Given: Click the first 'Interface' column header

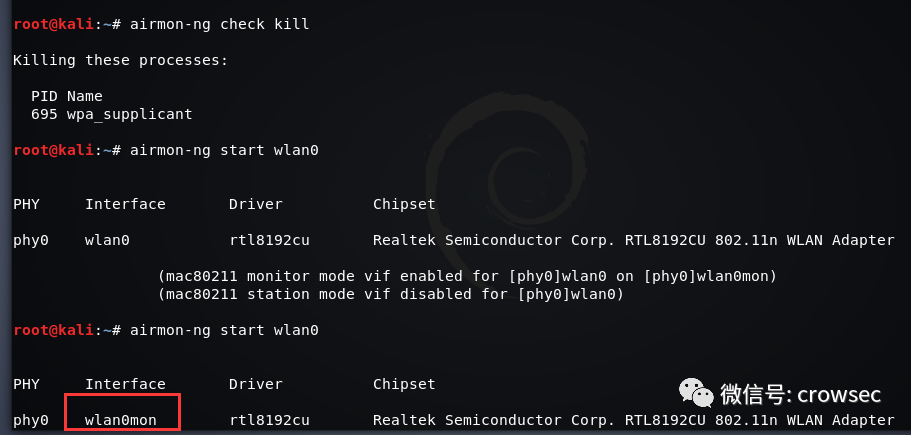Looking at the screenshot, I should coord(125,204).
